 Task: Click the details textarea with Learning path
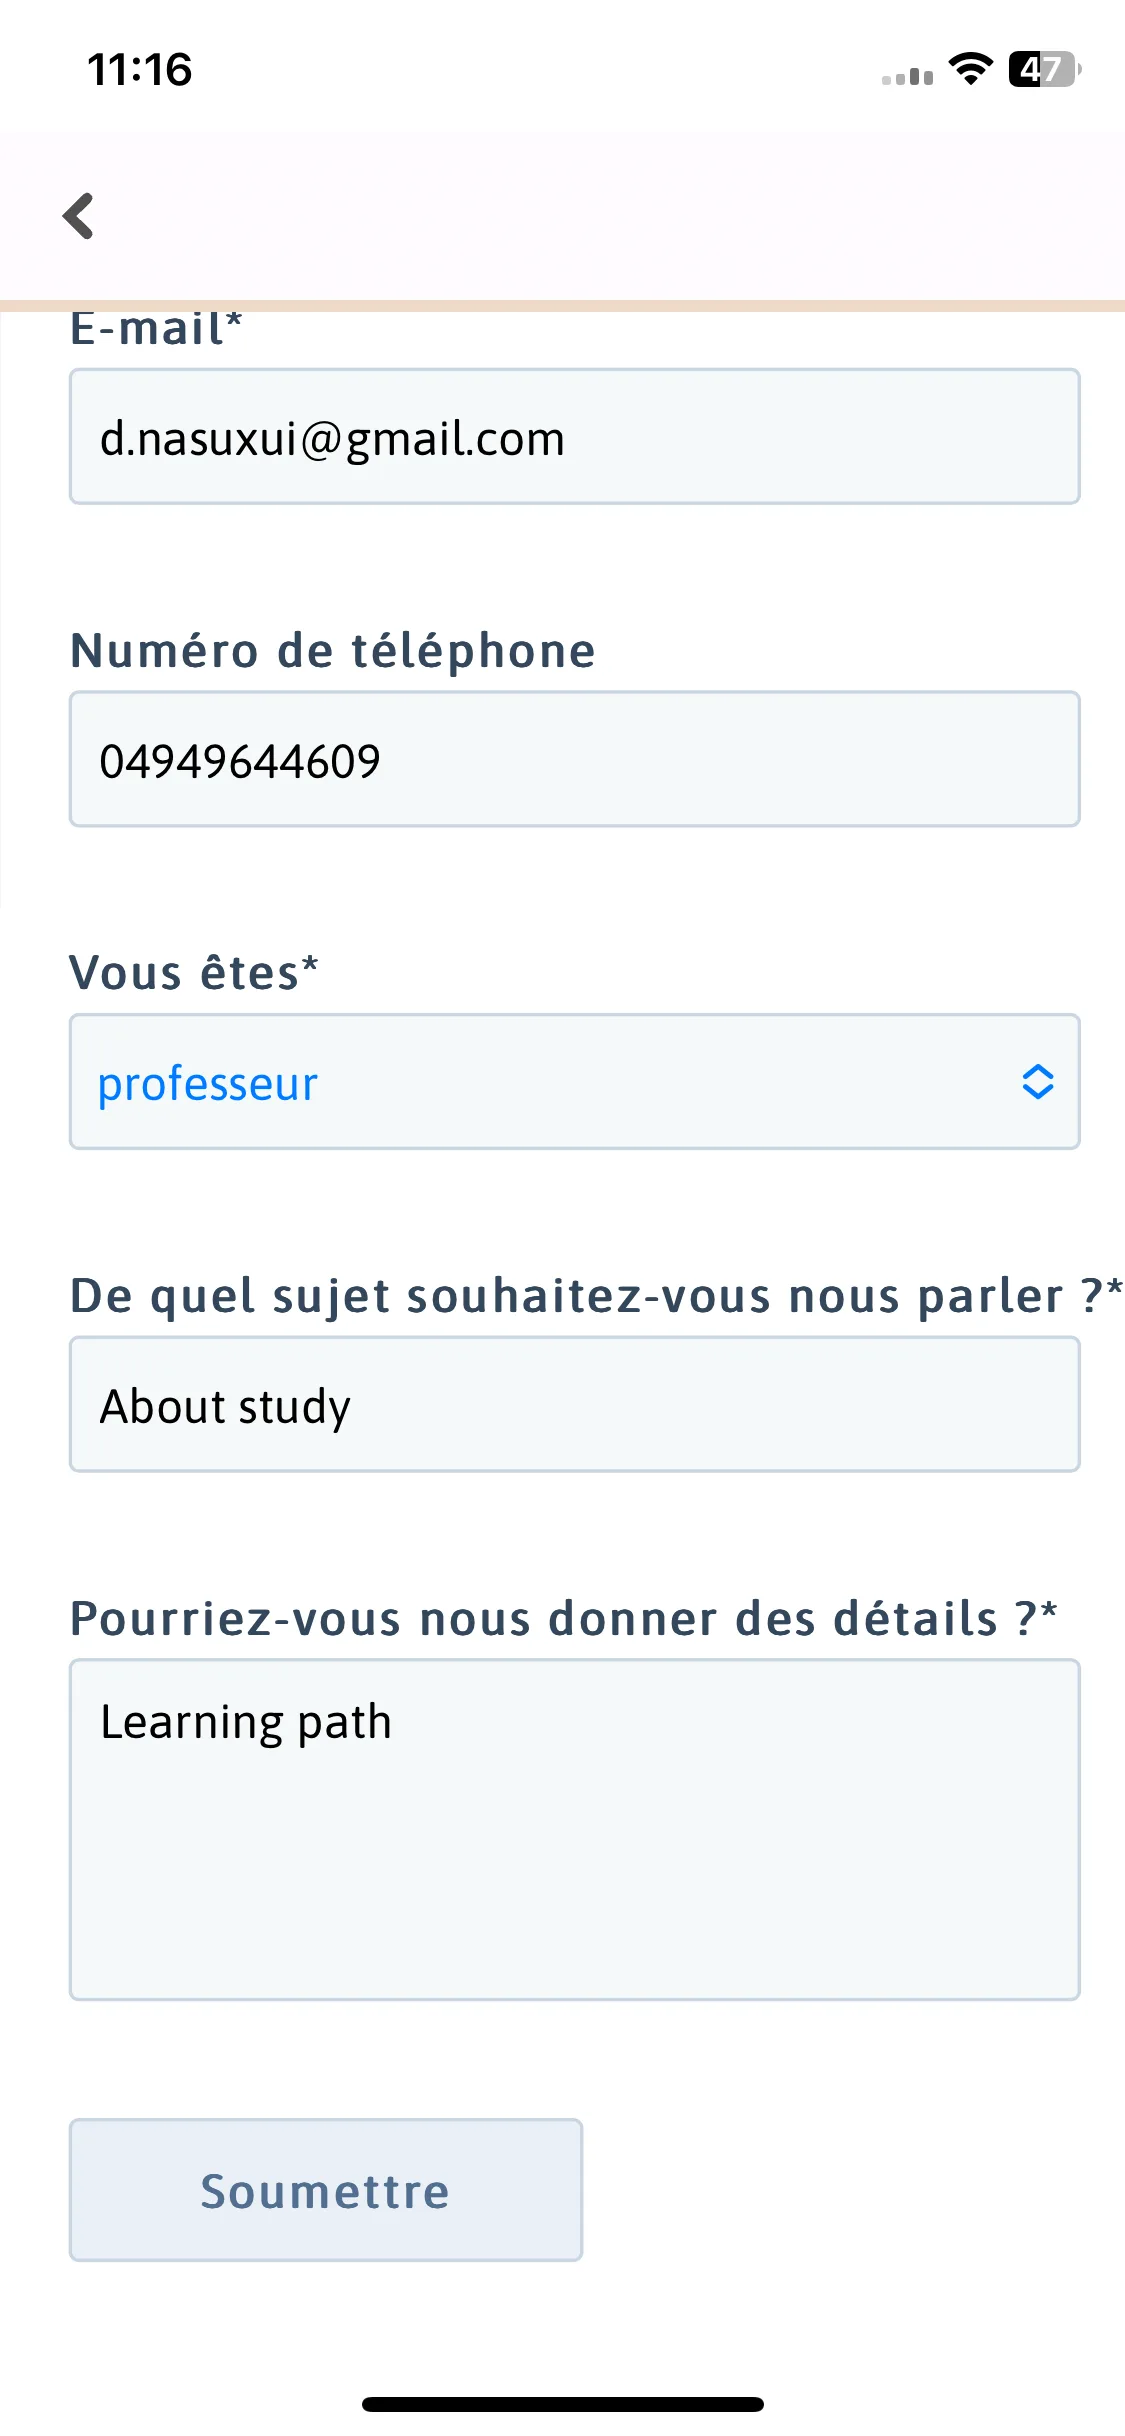pyautogui.click(x=574, y=1830)
